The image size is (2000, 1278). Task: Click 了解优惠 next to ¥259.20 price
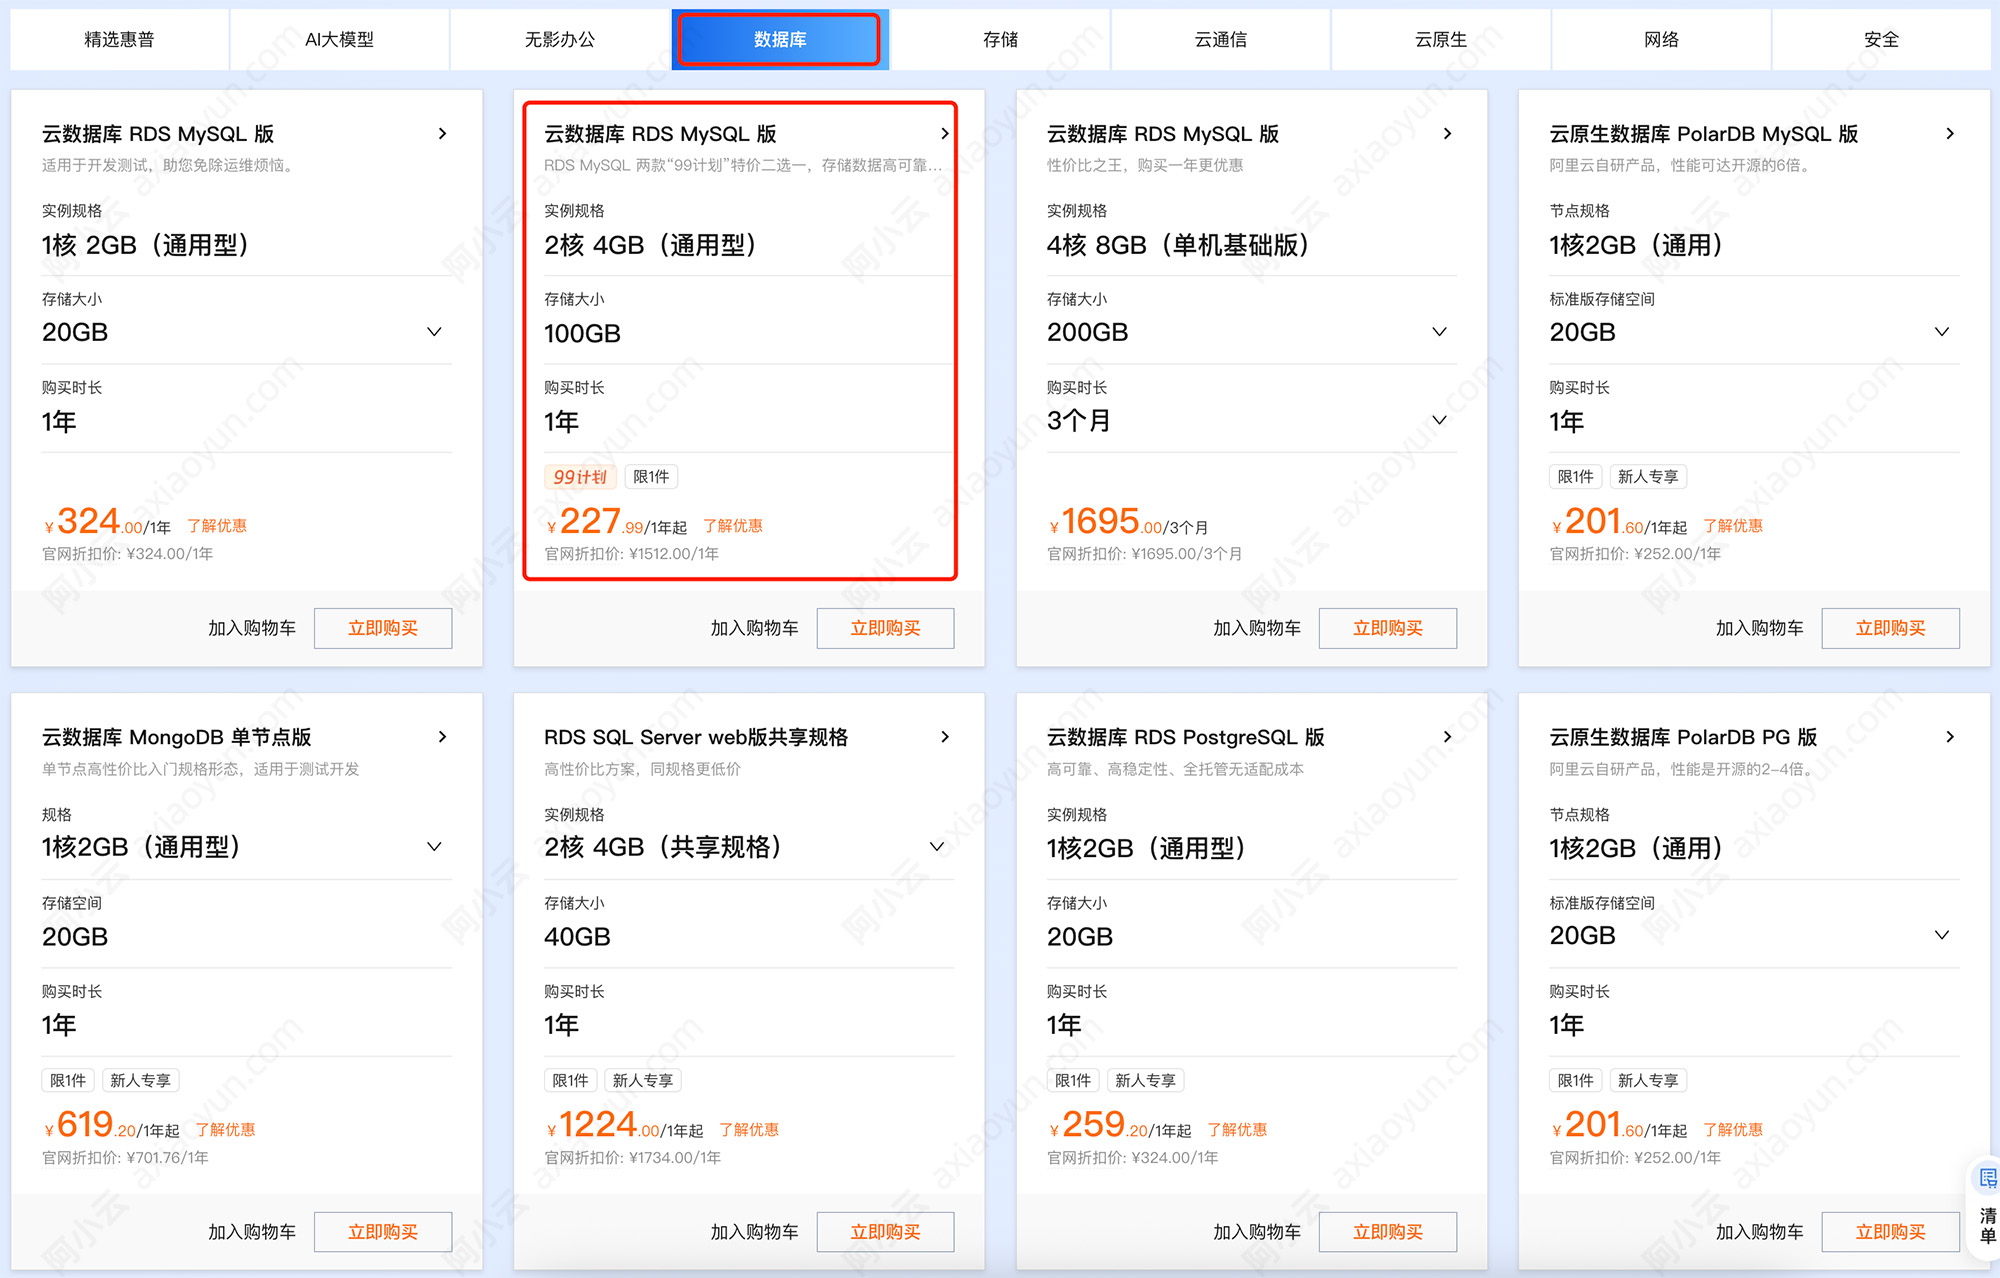click(x=1237, y=1129)
